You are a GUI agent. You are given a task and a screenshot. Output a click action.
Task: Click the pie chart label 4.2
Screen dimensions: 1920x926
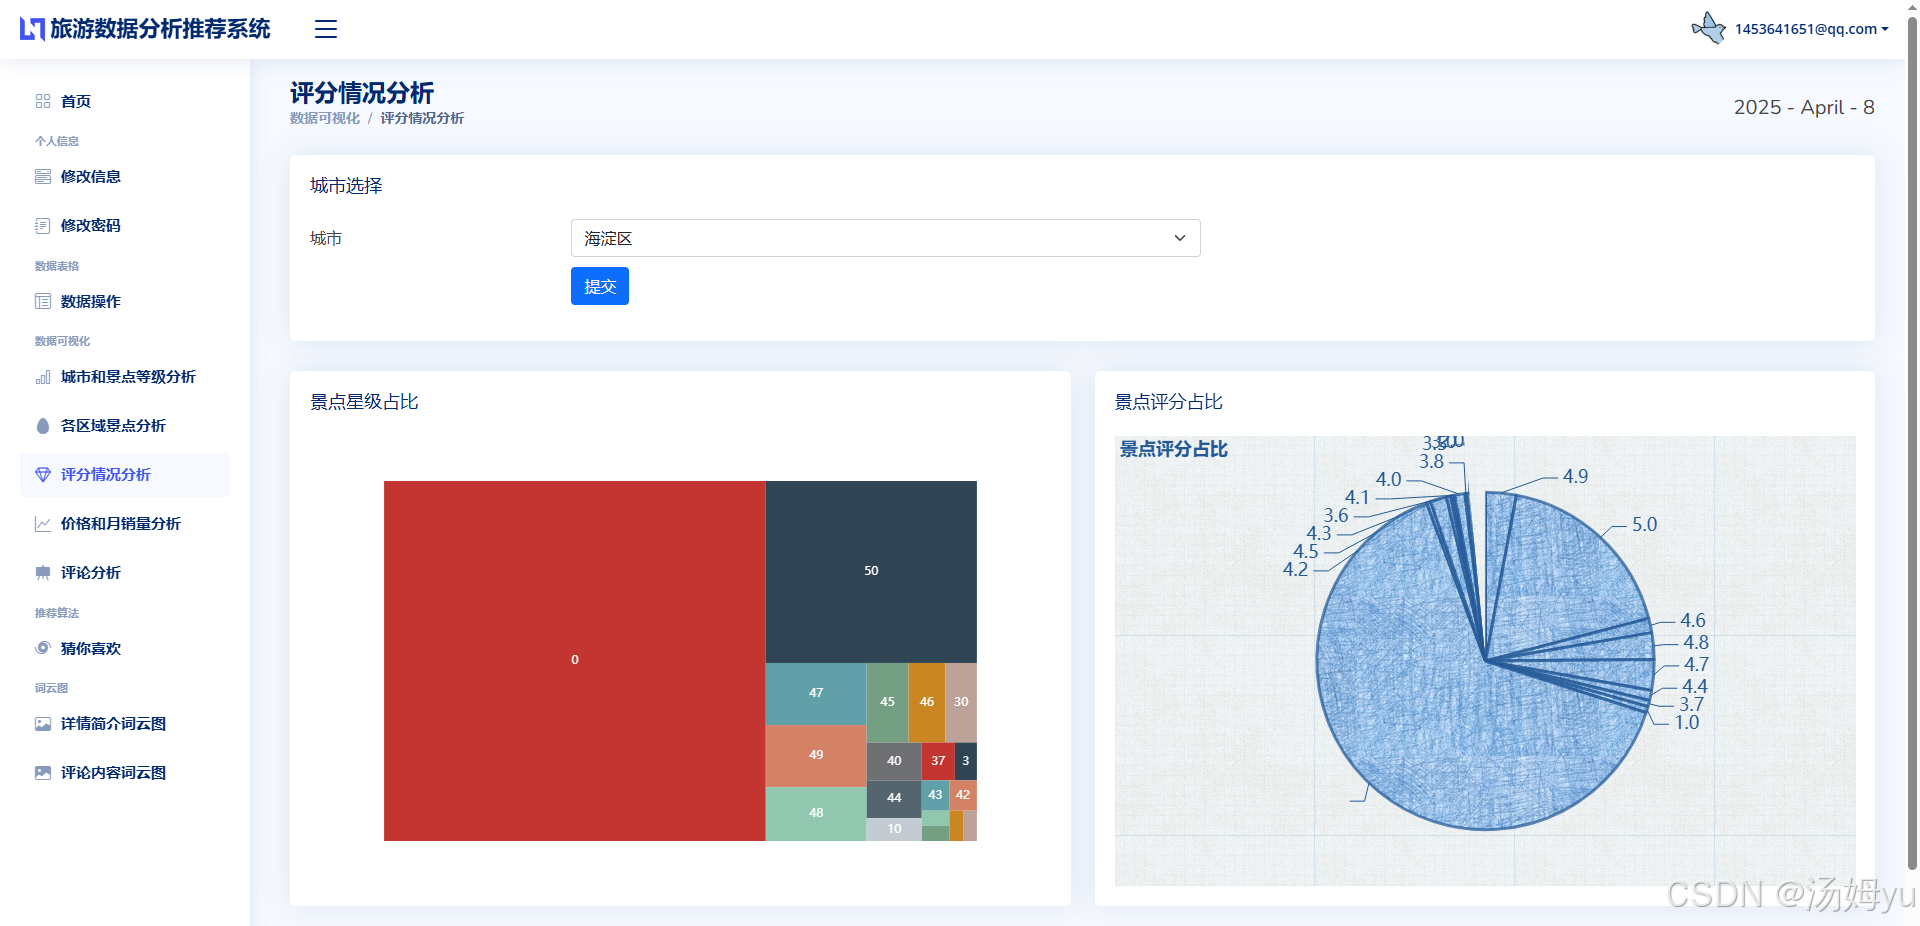click(x=1295, y=569)
